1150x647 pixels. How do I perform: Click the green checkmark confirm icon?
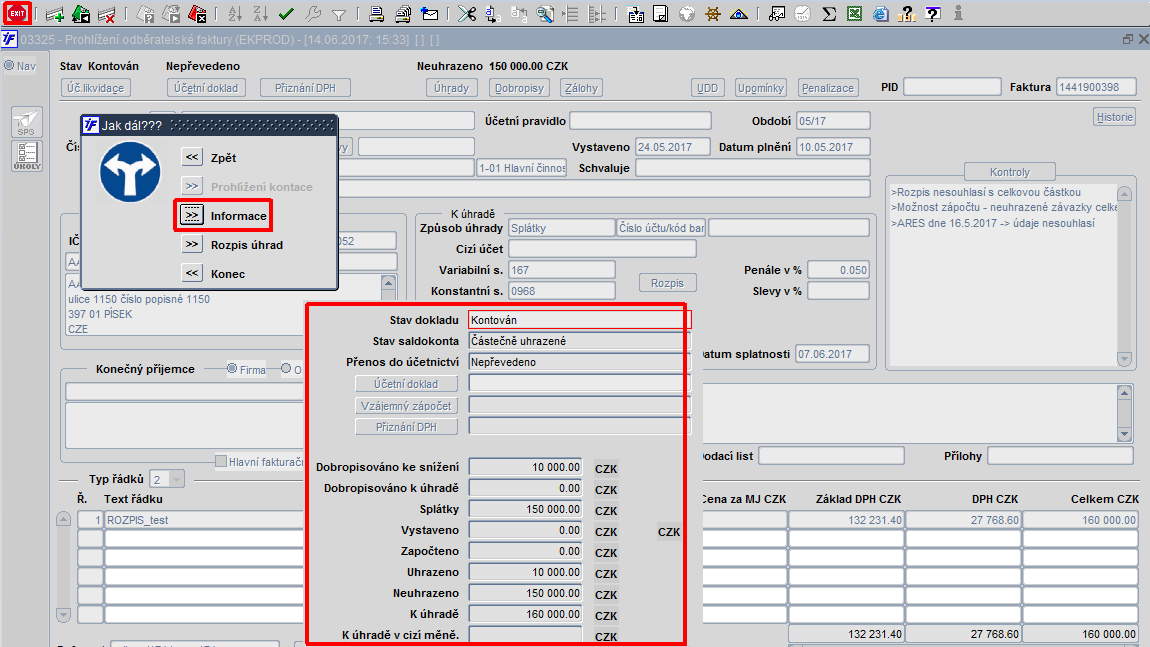pyautogui.click(x=286, y=14)
